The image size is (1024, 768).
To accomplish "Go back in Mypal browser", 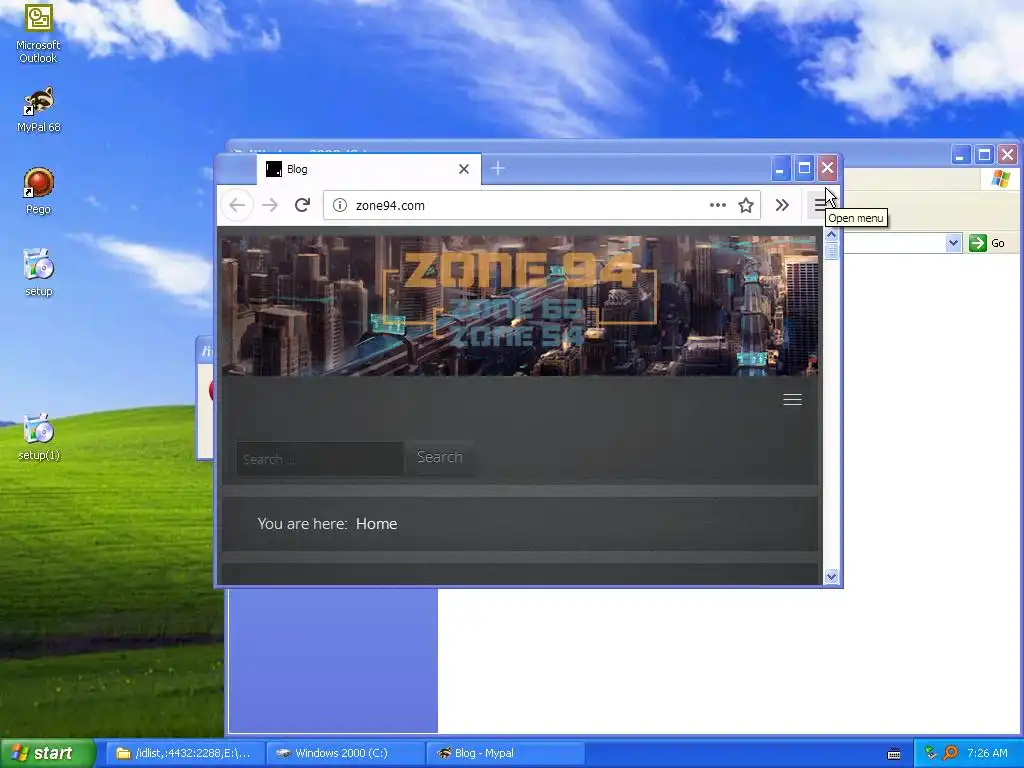I will pyautogui.click(x=237, y=205).
